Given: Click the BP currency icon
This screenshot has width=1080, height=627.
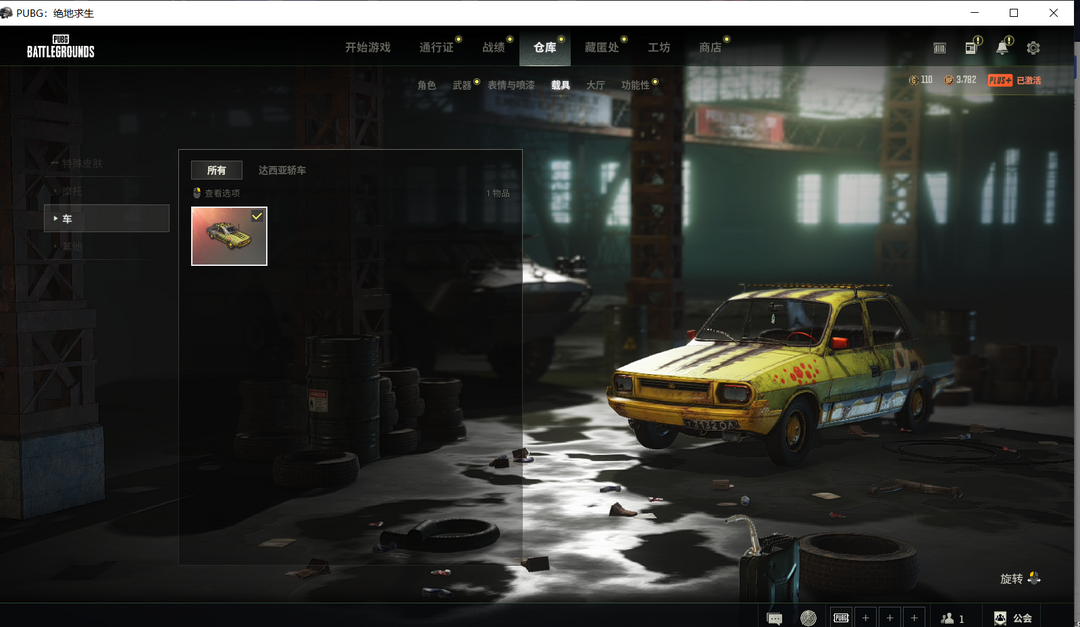Looking at the screenshot, I should (x=948, y=80).
